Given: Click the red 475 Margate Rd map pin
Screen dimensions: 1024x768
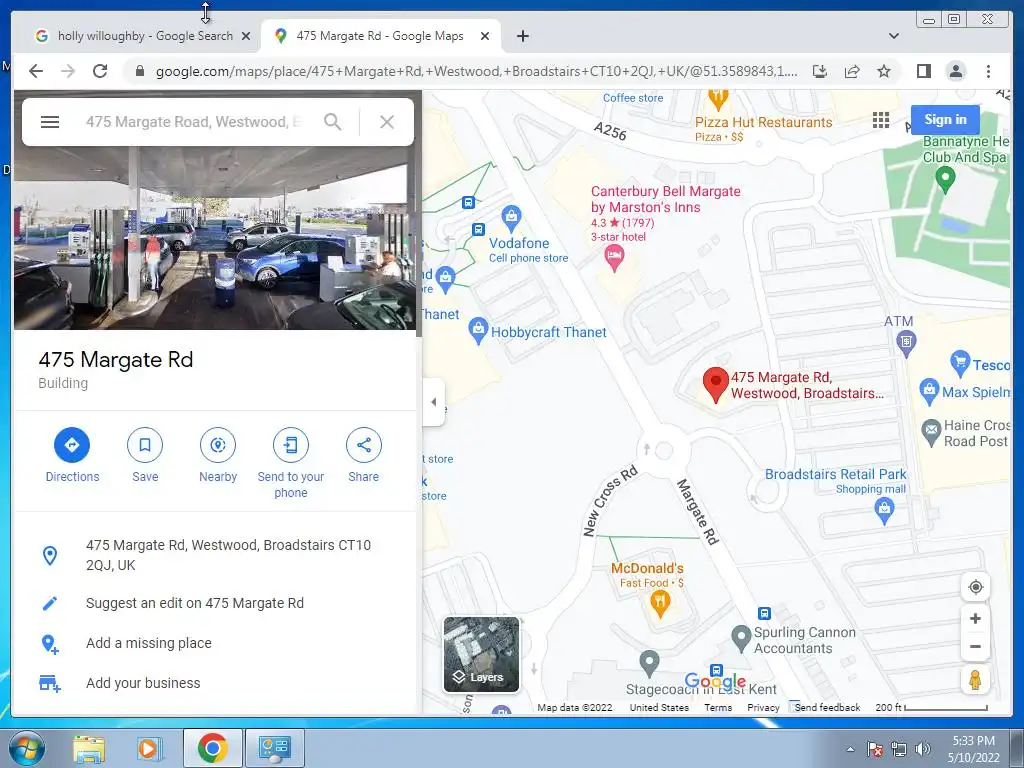Looking at the screenshot, I should click(716, 385).
